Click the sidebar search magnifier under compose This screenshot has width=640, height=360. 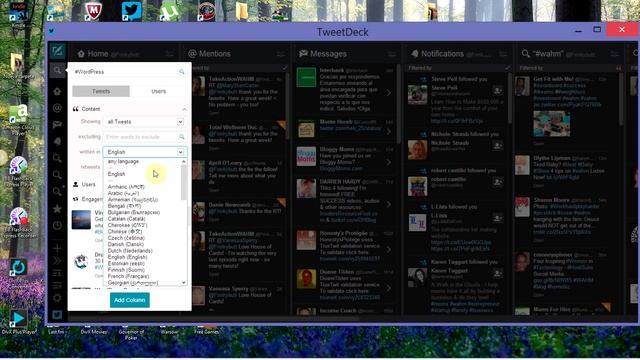coord(57,70)
